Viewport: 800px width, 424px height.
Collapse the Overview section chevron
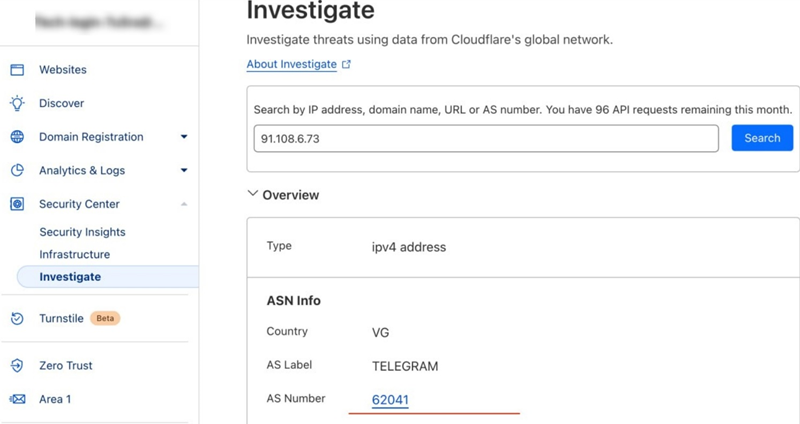pos(253,194)
